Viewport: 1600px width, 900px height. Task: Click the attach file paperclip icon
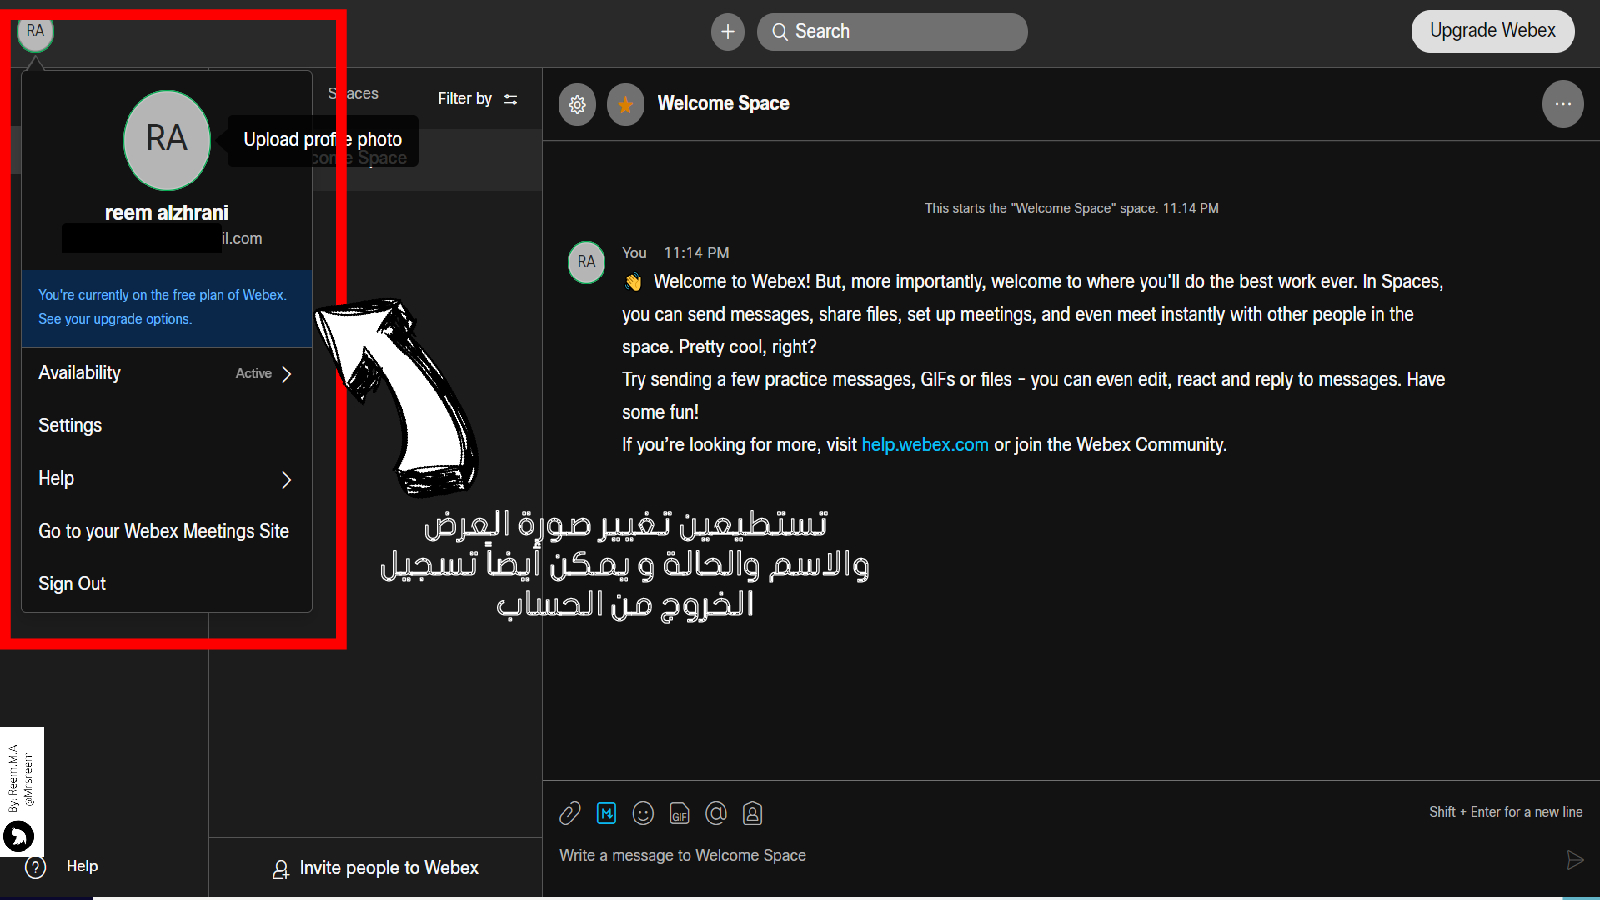click(x=570, y=813)
